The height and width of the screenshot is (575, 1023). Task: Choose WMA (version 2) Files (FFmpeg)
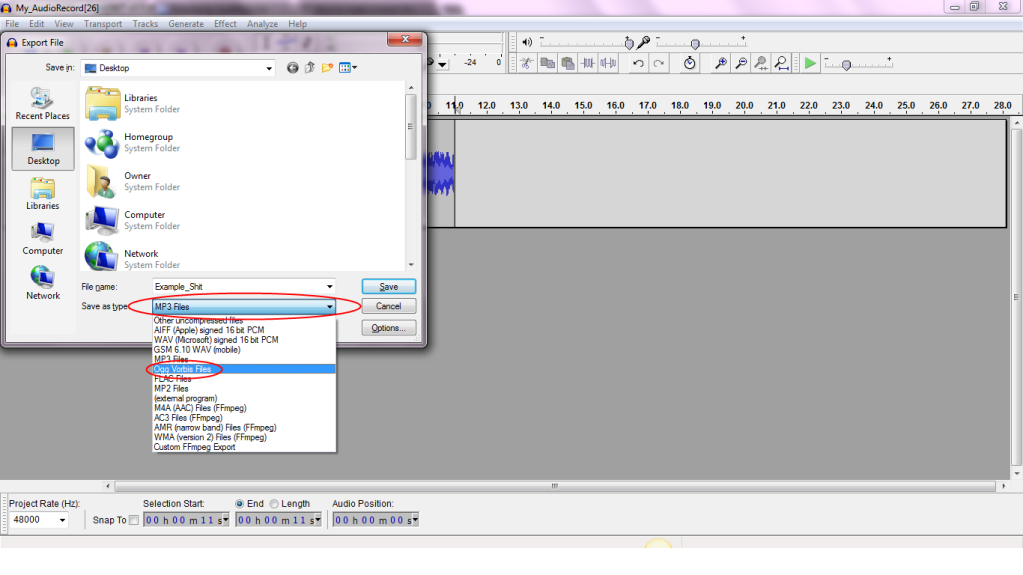(244, 438)
